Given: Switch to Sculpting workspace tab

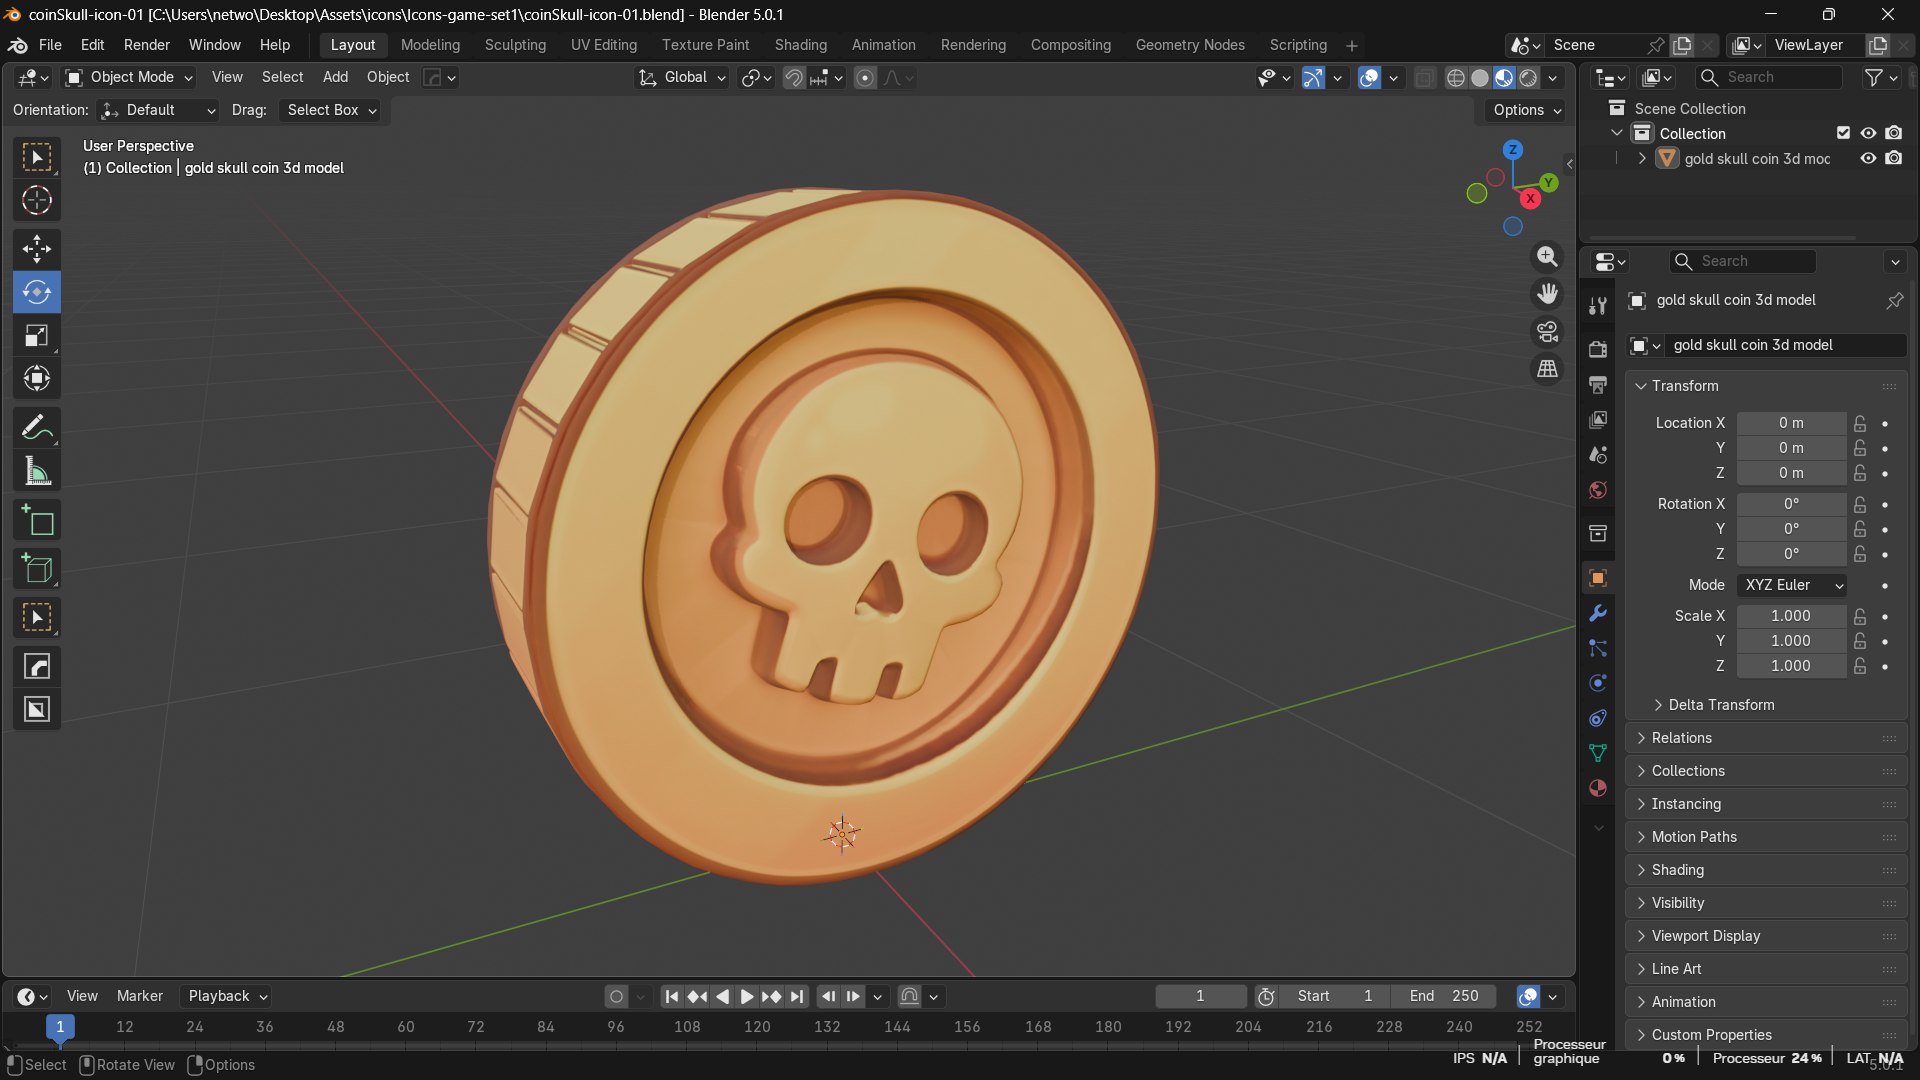Looking at the screenshot, I should tap(515, 45).
